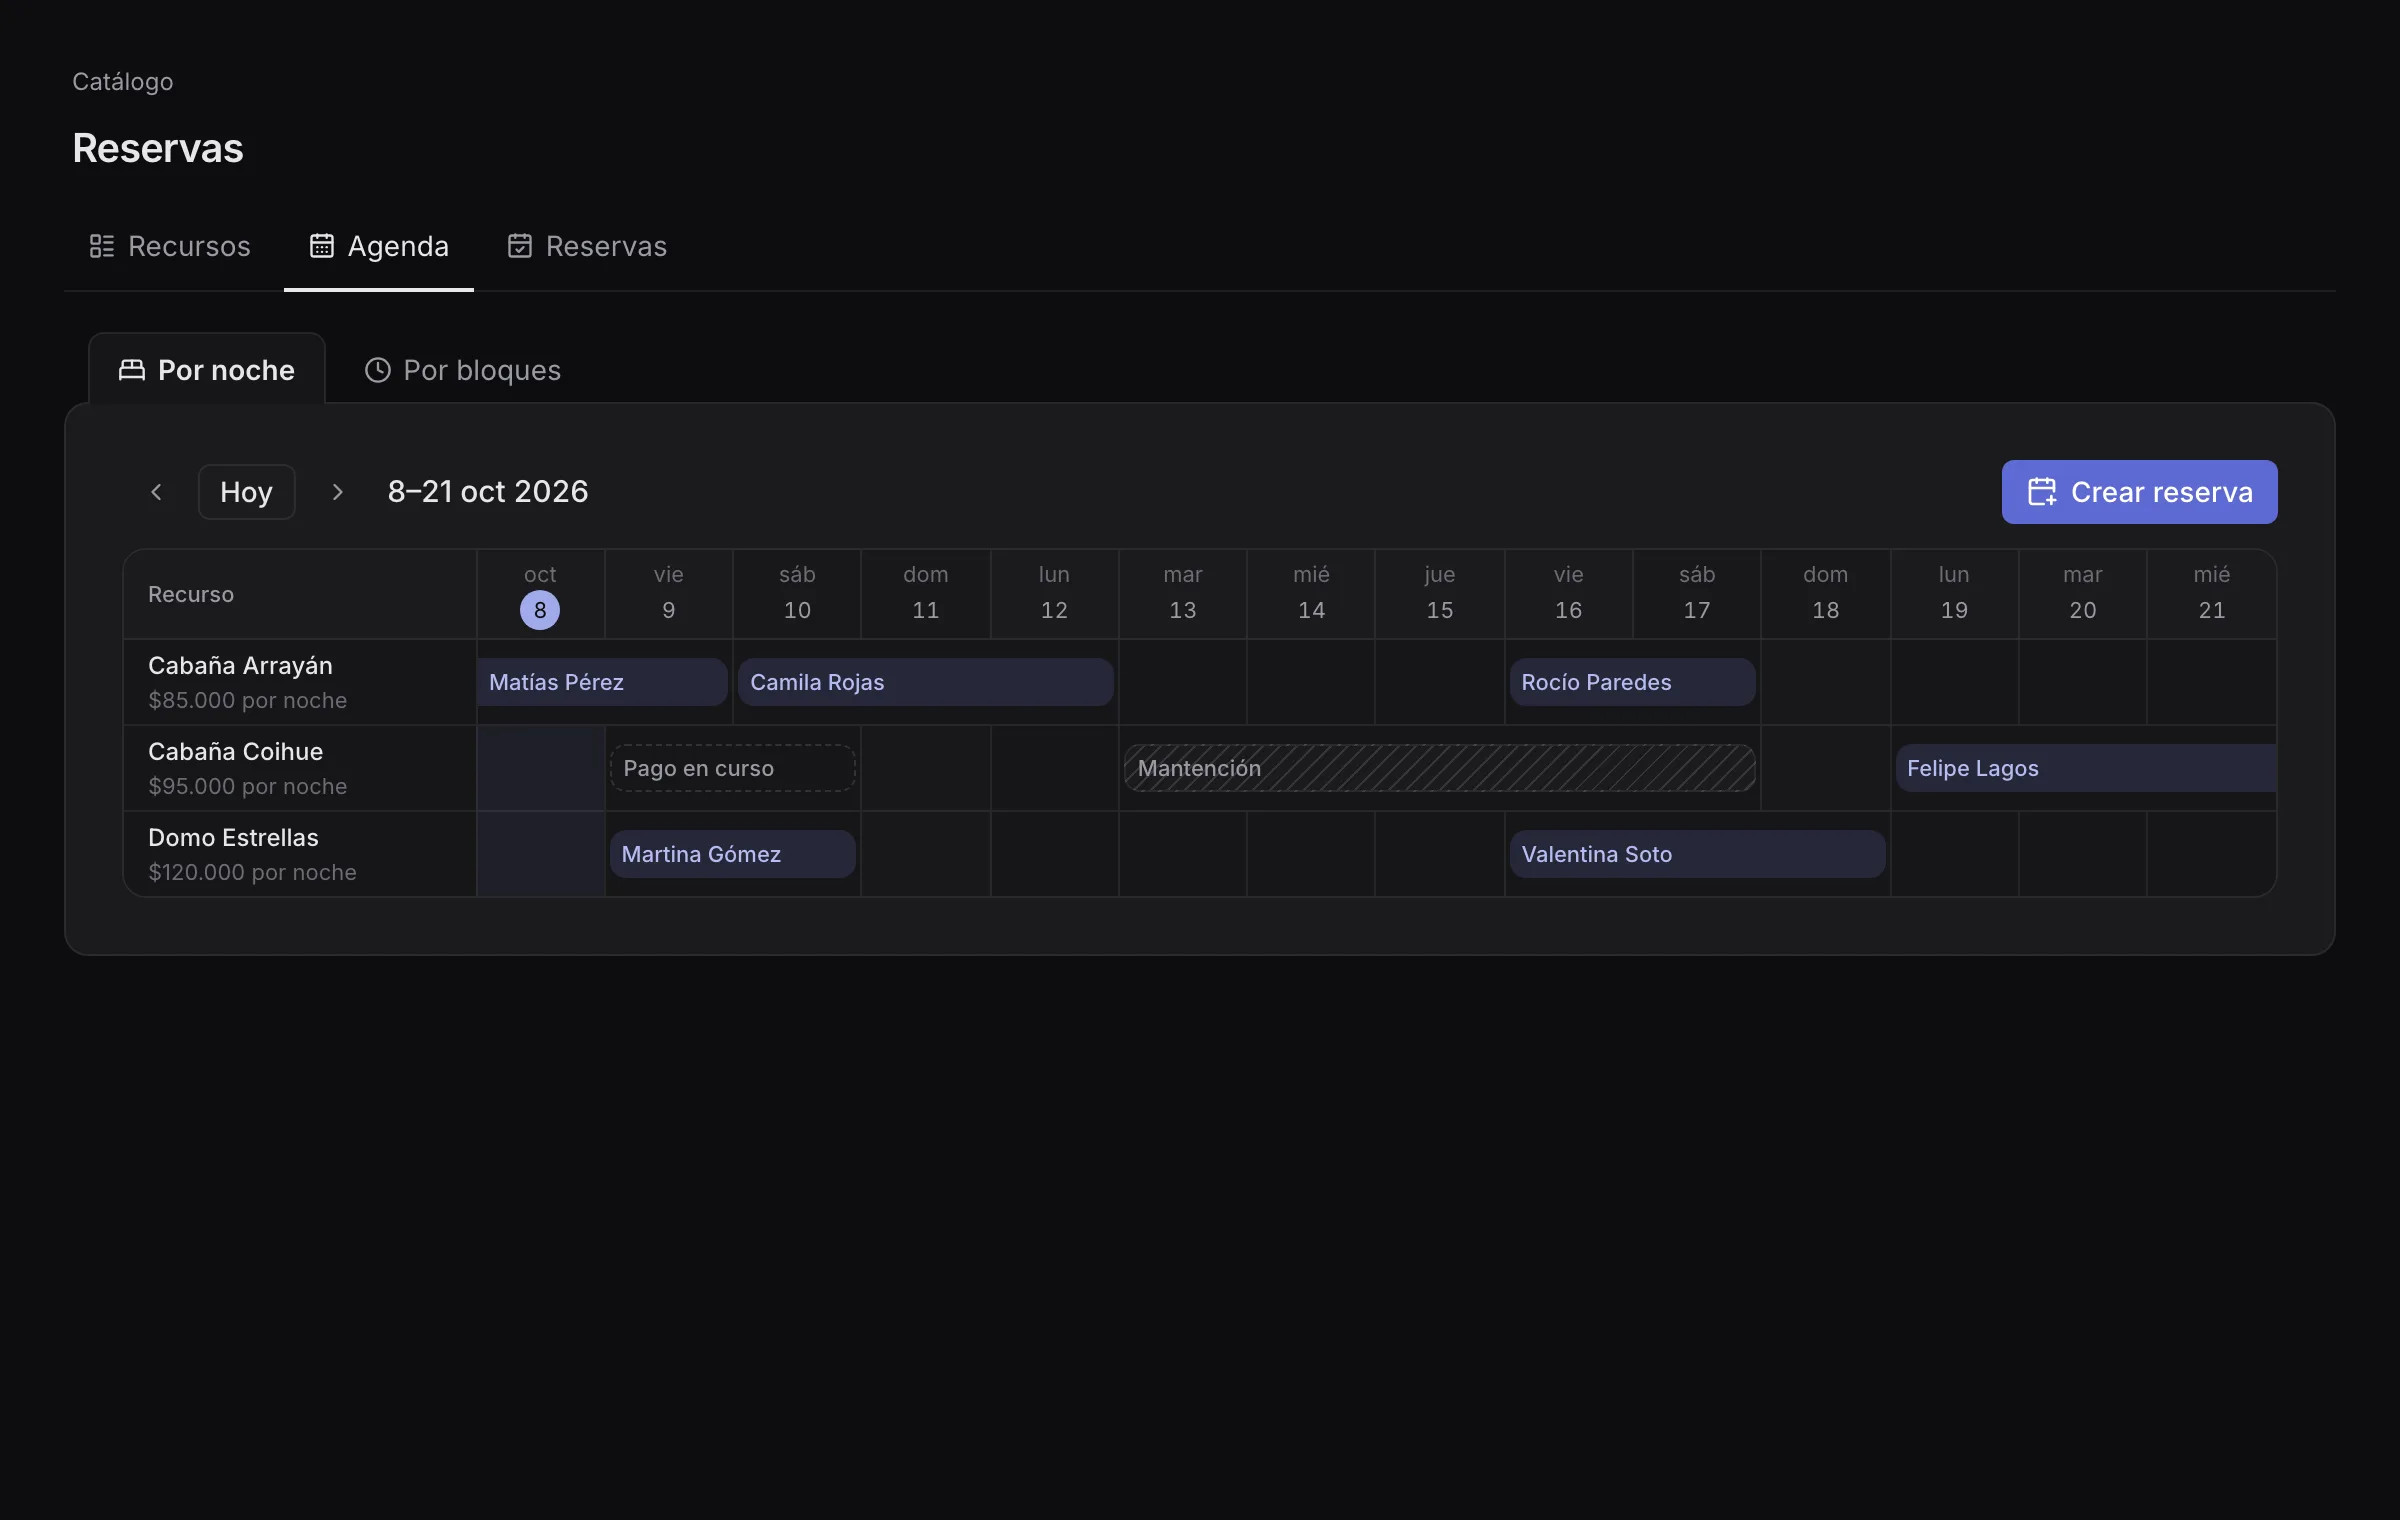The height and width of the screenshot is (1520, 2400).
Task: Click the bed icon on Por noche
Action: pos(132,370)
